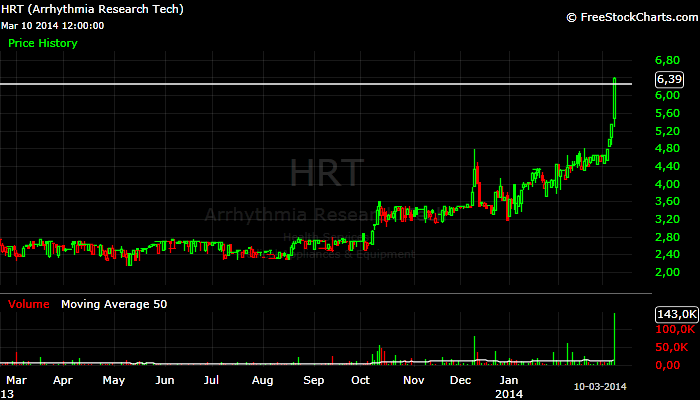
Task: Click the HRT (Arrhythmia Research Tech) title
Action: tap(92, 9)
